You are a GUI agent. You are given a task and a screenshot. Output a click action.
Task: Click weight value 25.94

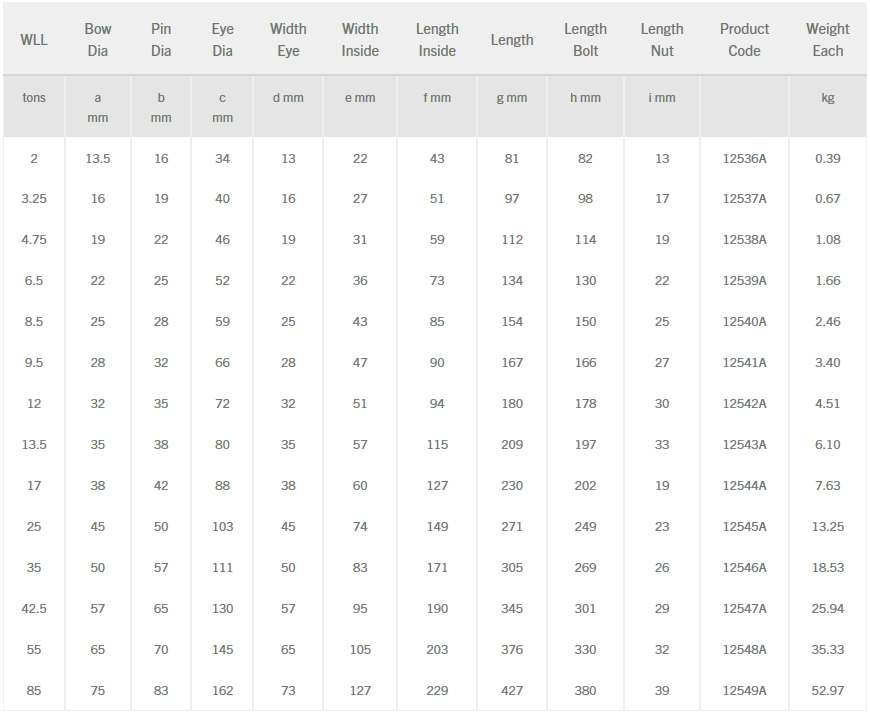point(827,609)
